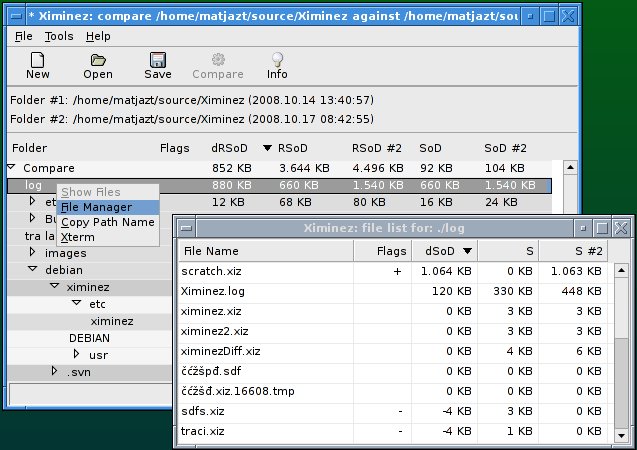Screen dimensions: 637x450
Task: Open the Tools menu
Action: (59, 35)
